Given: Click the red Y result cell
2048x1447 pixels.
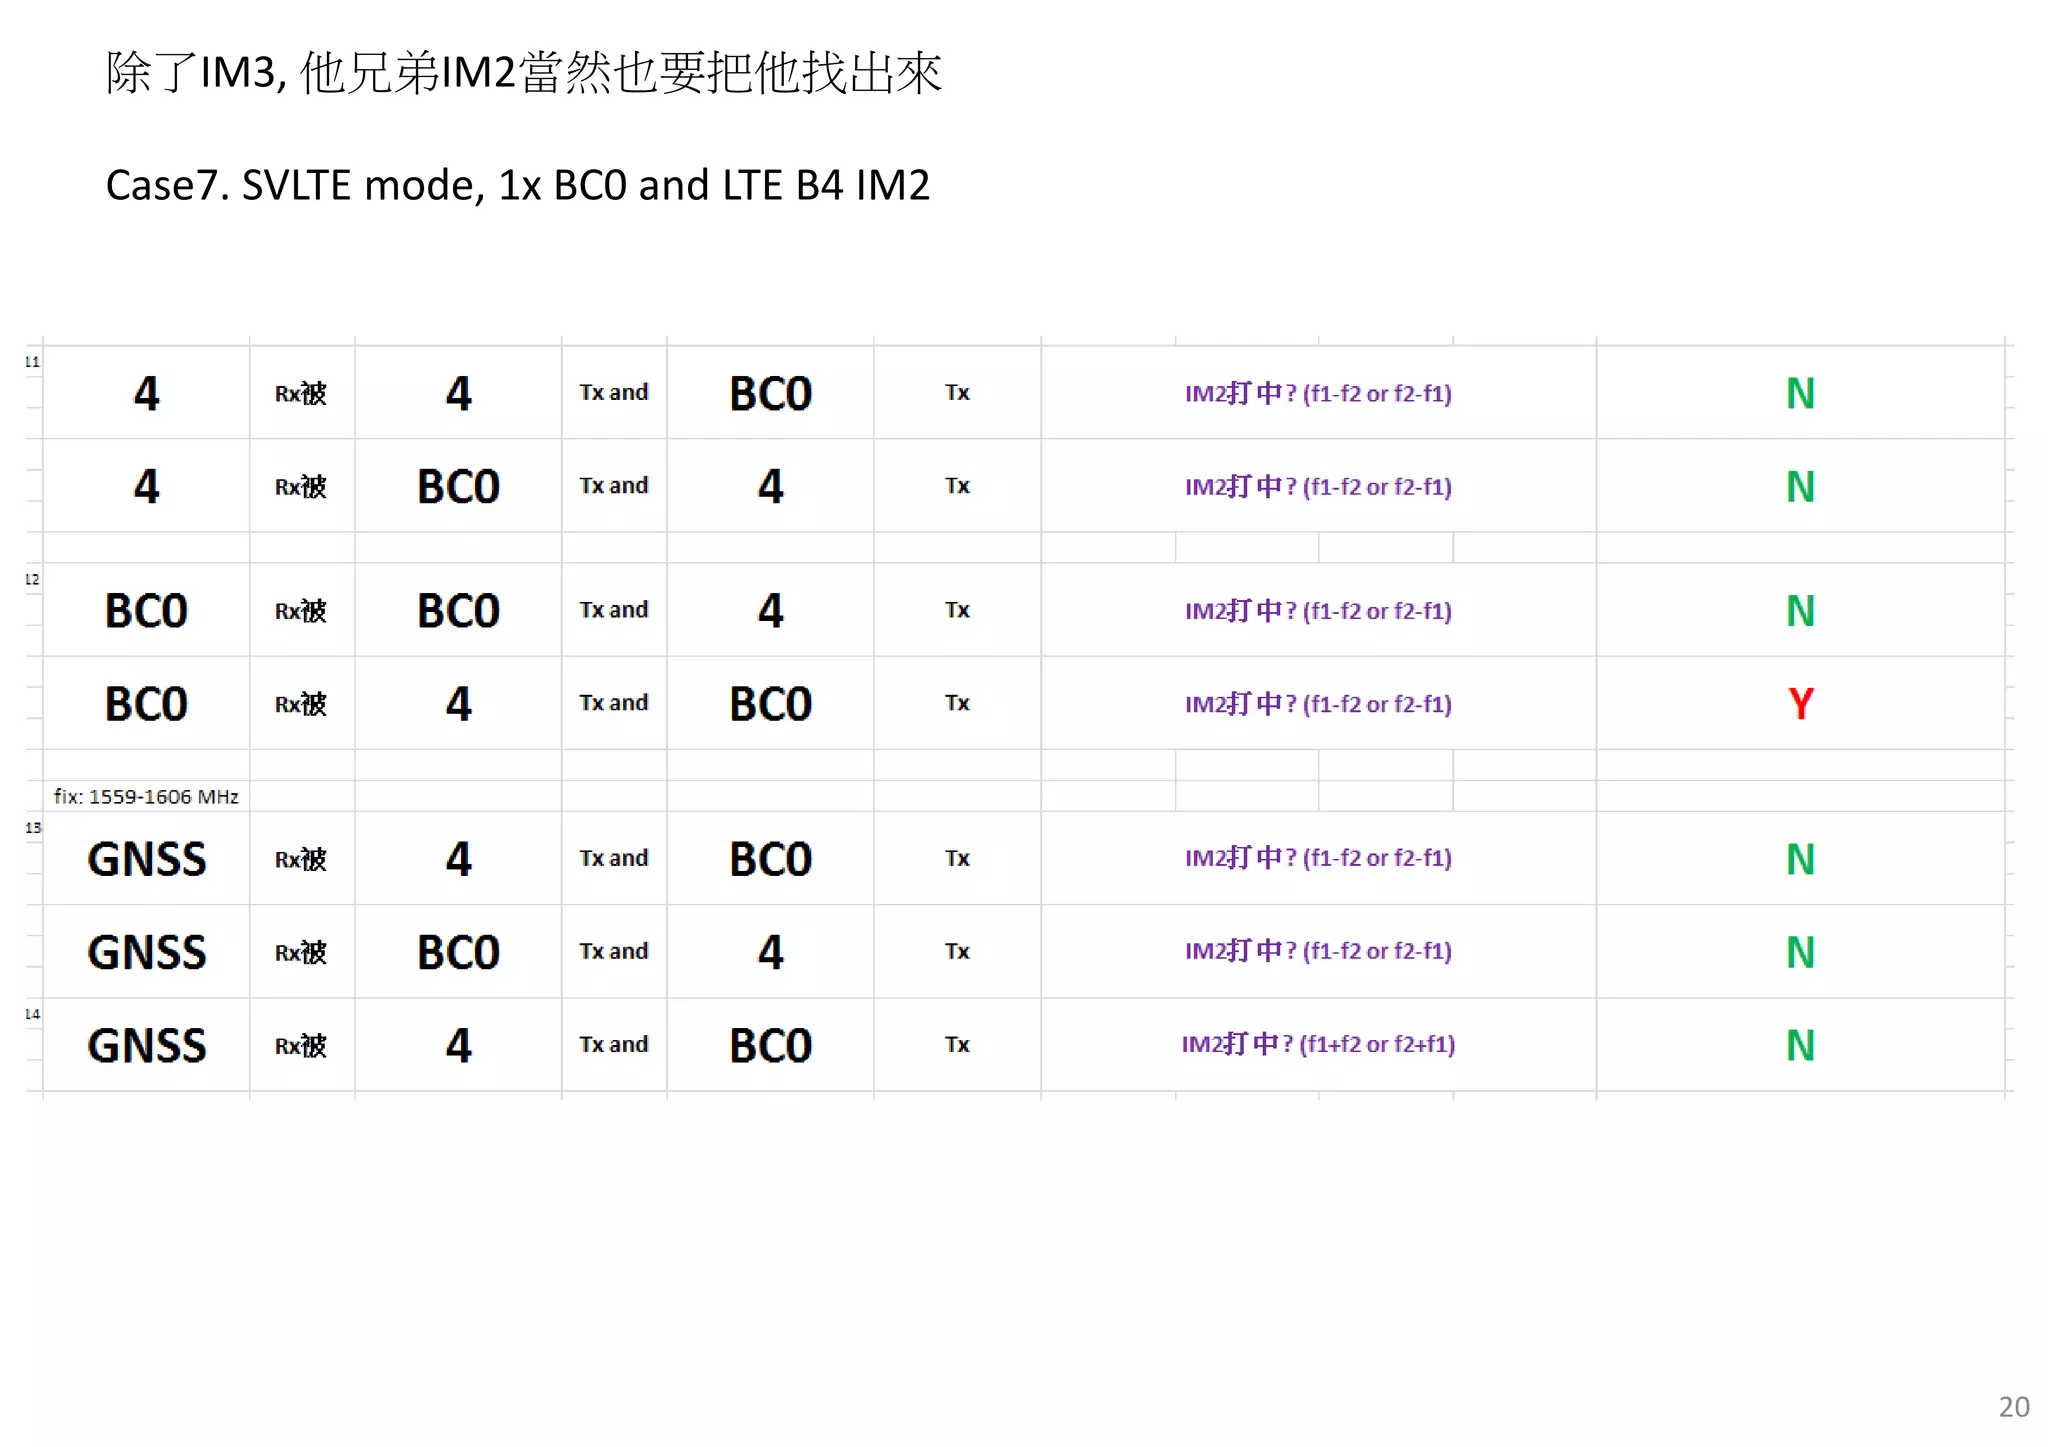Looking at the screenshot, I should 1800,703.
